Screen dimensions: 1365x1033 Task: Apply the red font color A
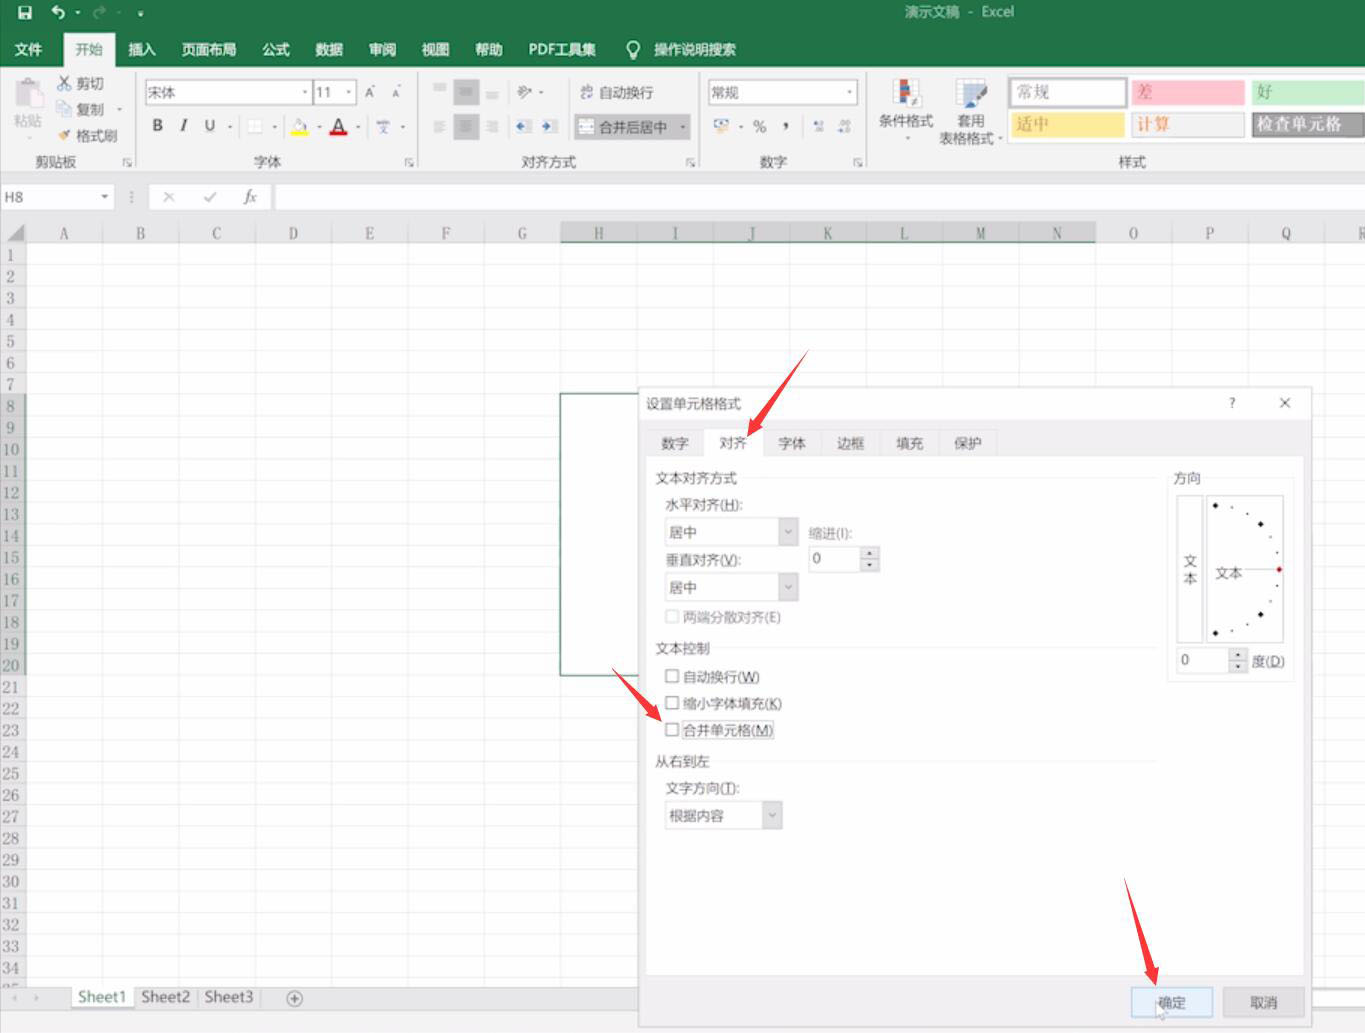[338, 126]
